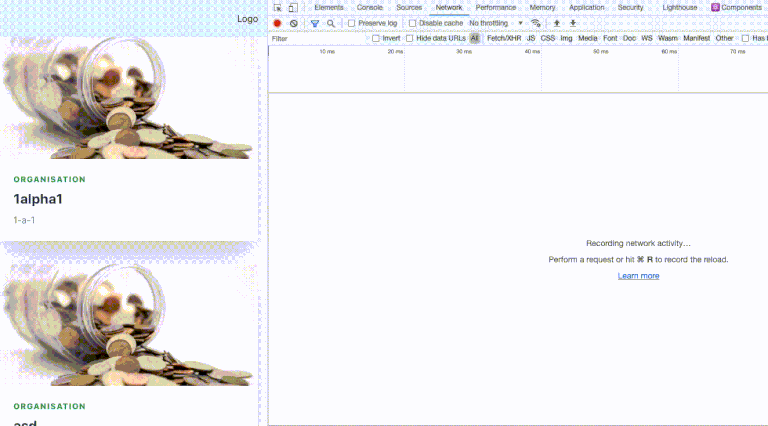The width and height of the screenshot is (768, 426).
Task: Clear the network log icon
Action: click(x=293, y=23)
